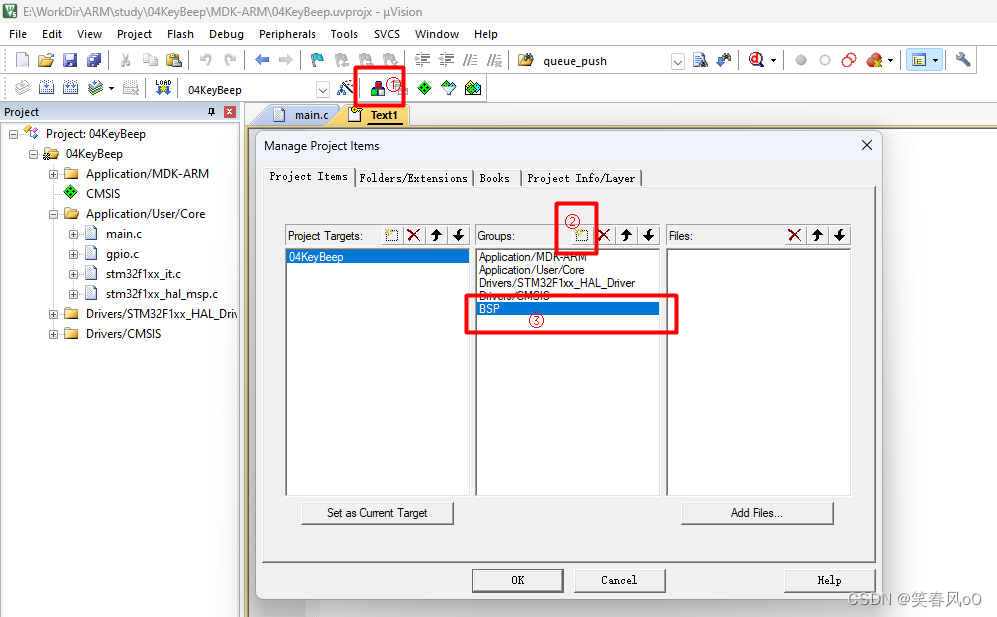The width and height of the screenshot is (997, 617).
Task: Move file down in Files list
Action: 839,235
